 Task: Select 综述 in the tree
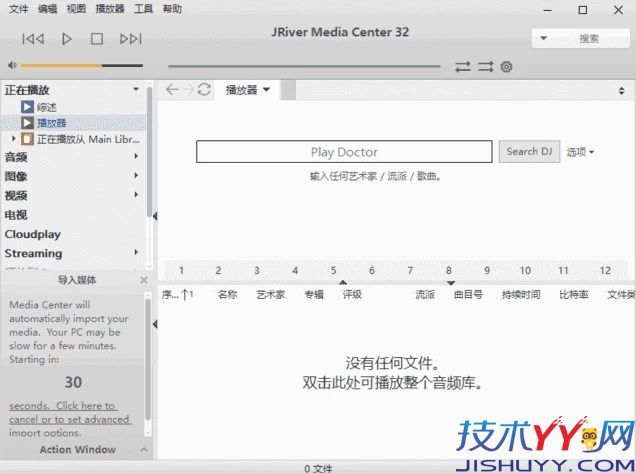pos(47,107)
